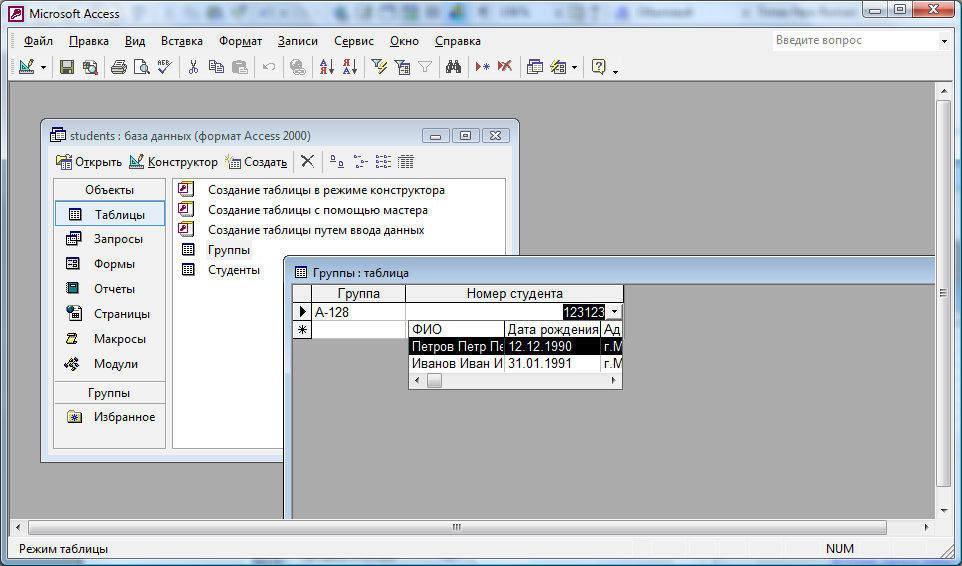This screenshot has width=962, height=566.
Task: Collapse the Группы header in sidebar
Action: tap(109, 392)
